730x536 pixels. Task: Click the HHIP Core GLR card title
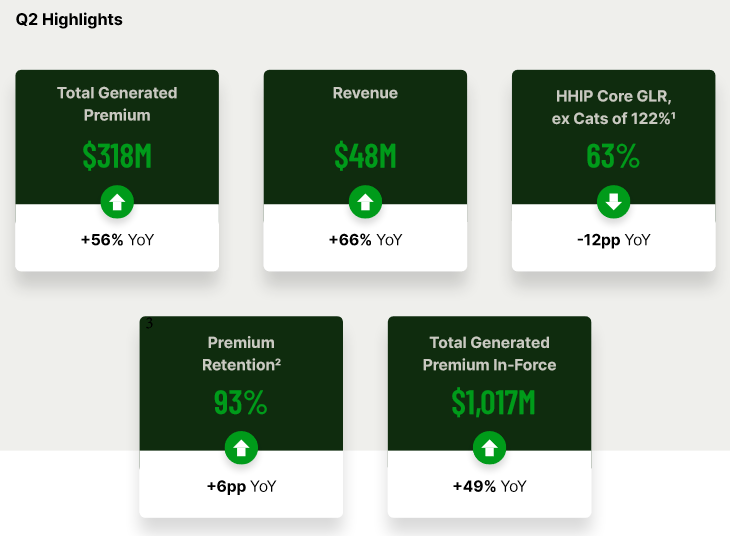[x=614, y=107]
